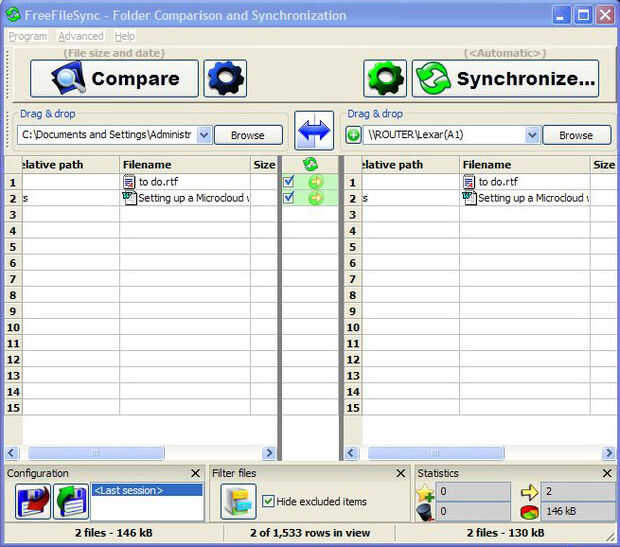This screenshot has width=620, height=547.
Task: Open the Program menu
Action: [28, 36]
